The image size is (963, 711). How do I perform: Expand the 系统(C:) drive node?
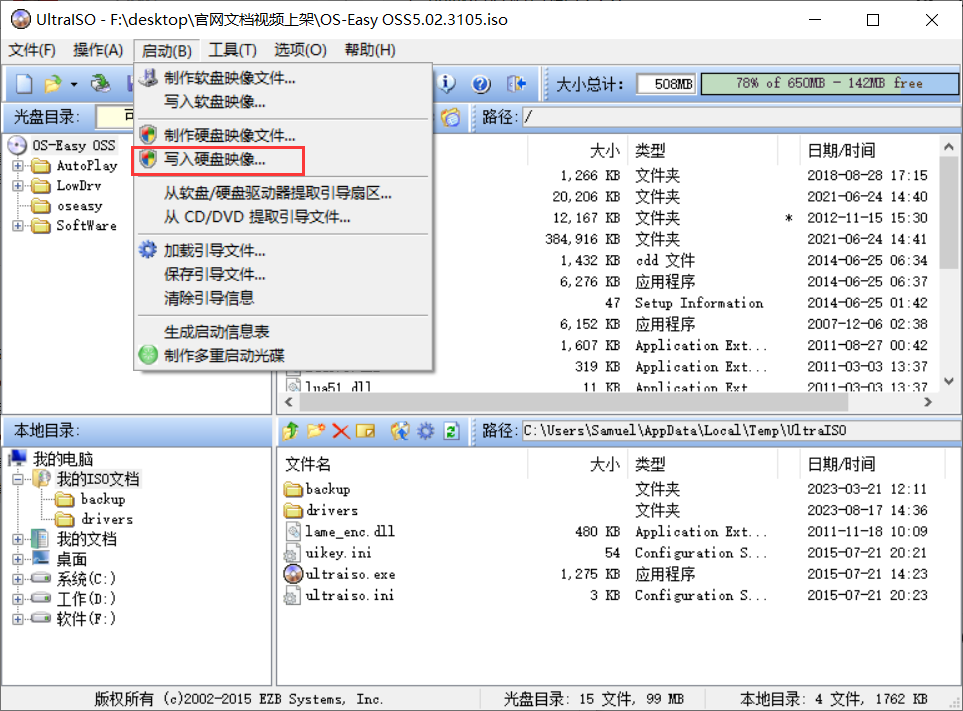pyautogui.click(x=18, y=579)
